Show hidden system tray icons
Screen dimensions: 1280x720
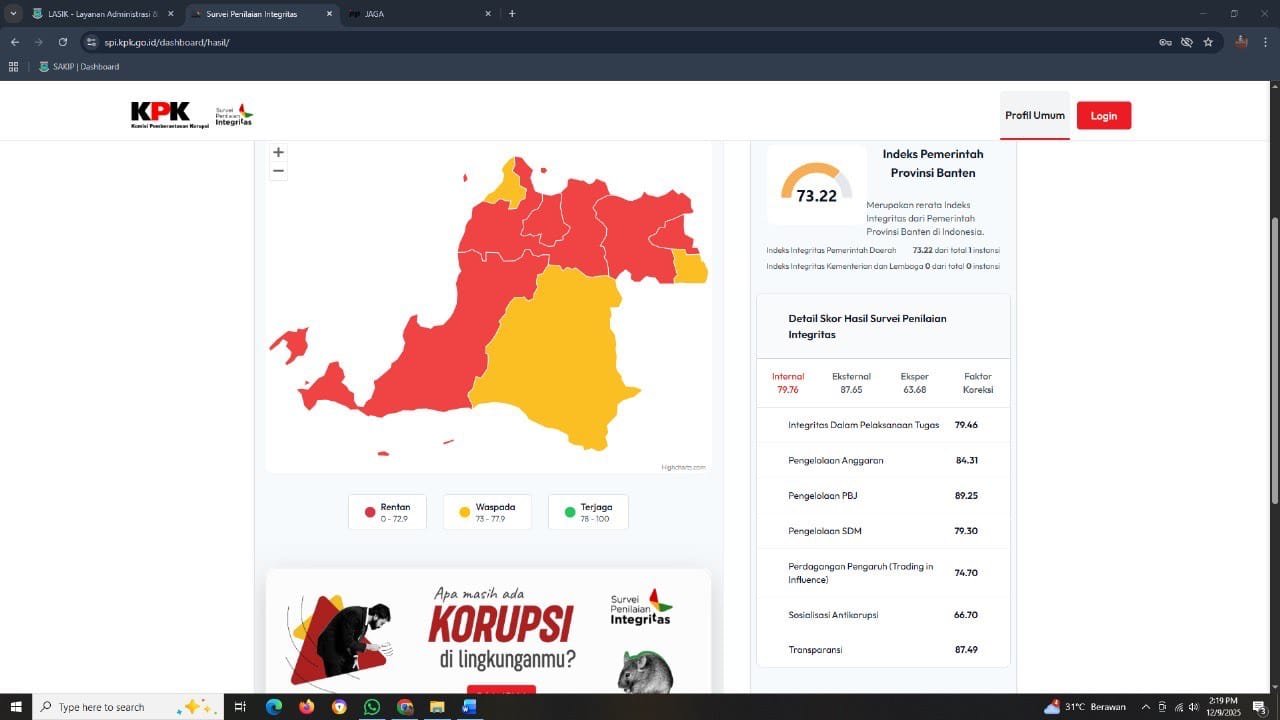1146,707
